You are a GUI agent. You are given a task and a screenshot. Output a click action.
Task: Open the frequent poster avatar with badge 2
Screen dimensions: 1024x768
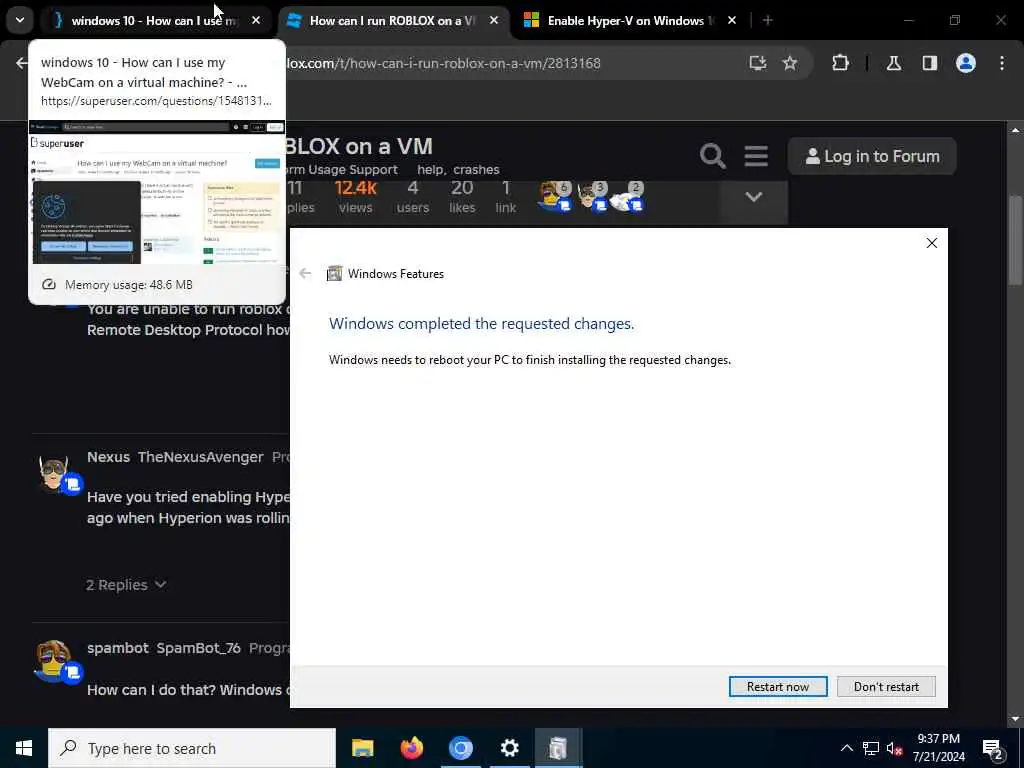628,197
